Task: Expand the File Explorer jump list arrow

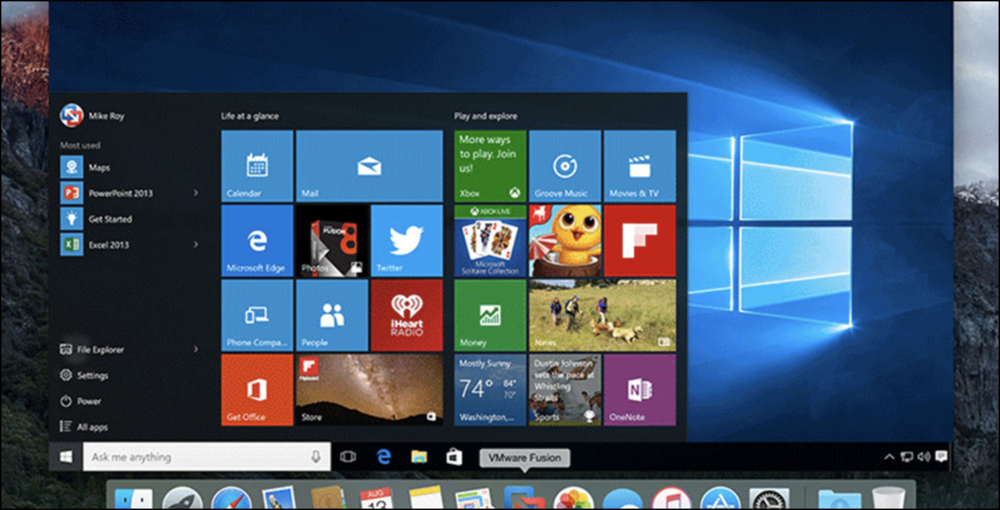Action: (196, 349)
